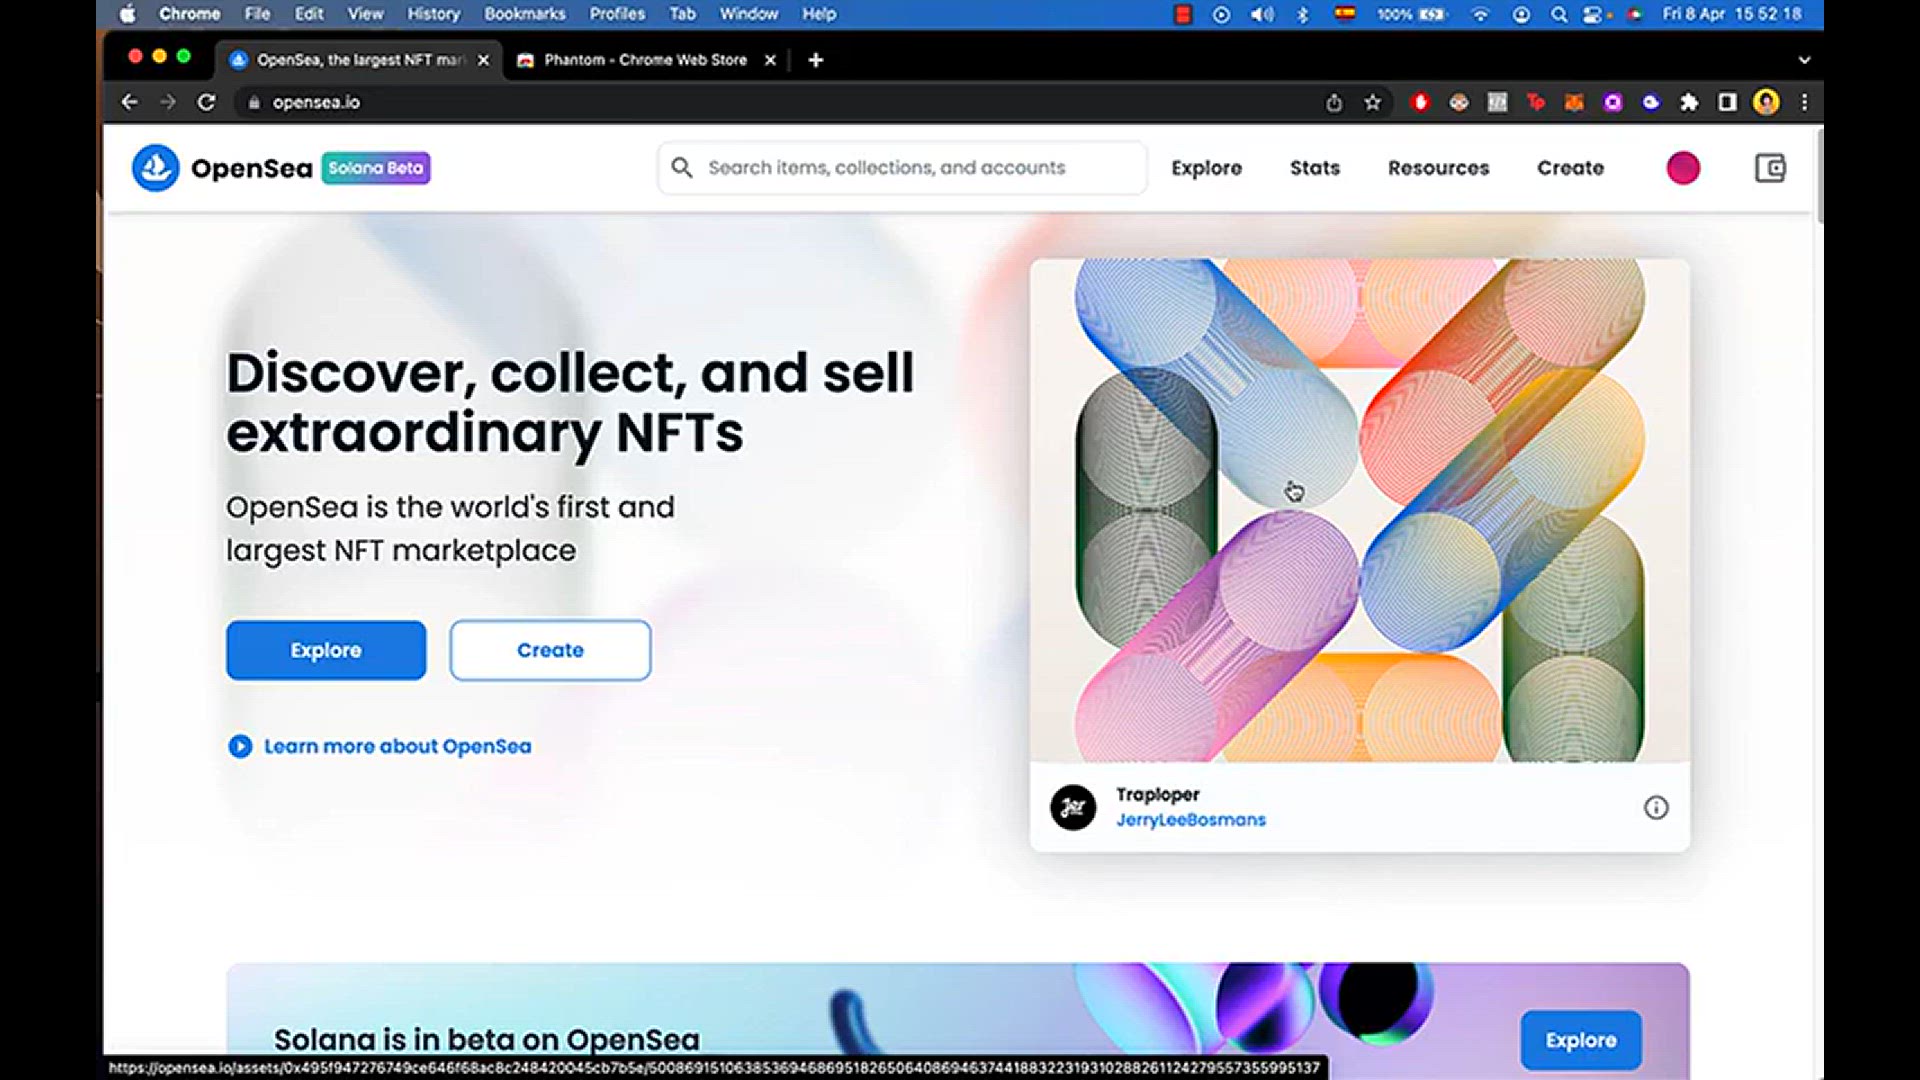Open the Chrome profile avatar
This screenshot has width=1920, height=1080.
click(1766, 102)
